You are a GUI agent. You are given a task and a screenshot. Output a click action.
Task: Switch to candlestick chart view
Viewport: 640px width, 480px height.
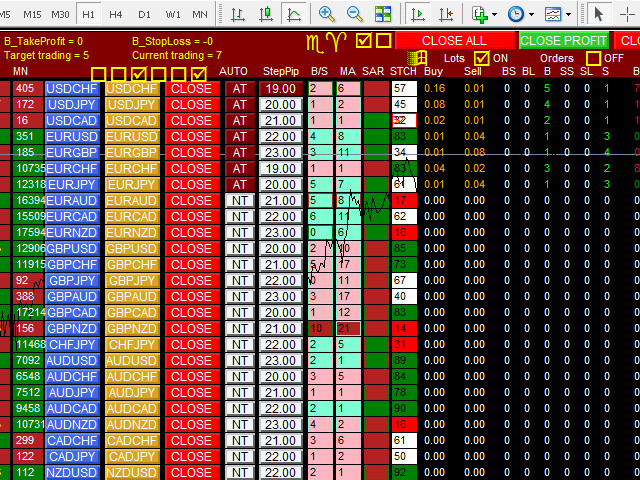[265, 14]
